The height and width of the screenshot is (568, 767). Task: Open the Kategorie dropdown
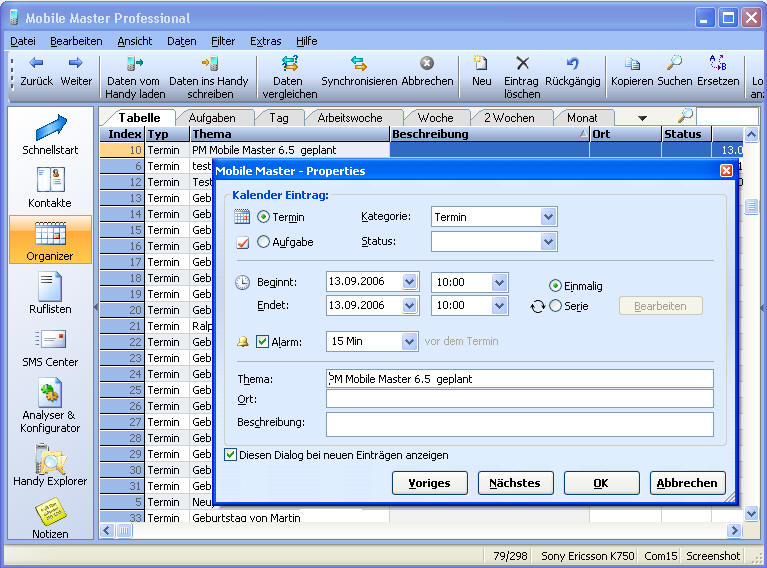pyautogui.click(x=548, y=217)
